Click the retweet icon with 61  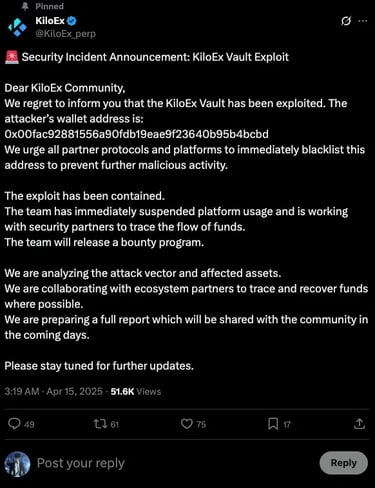pyautogui.click(x=100, y=424)
